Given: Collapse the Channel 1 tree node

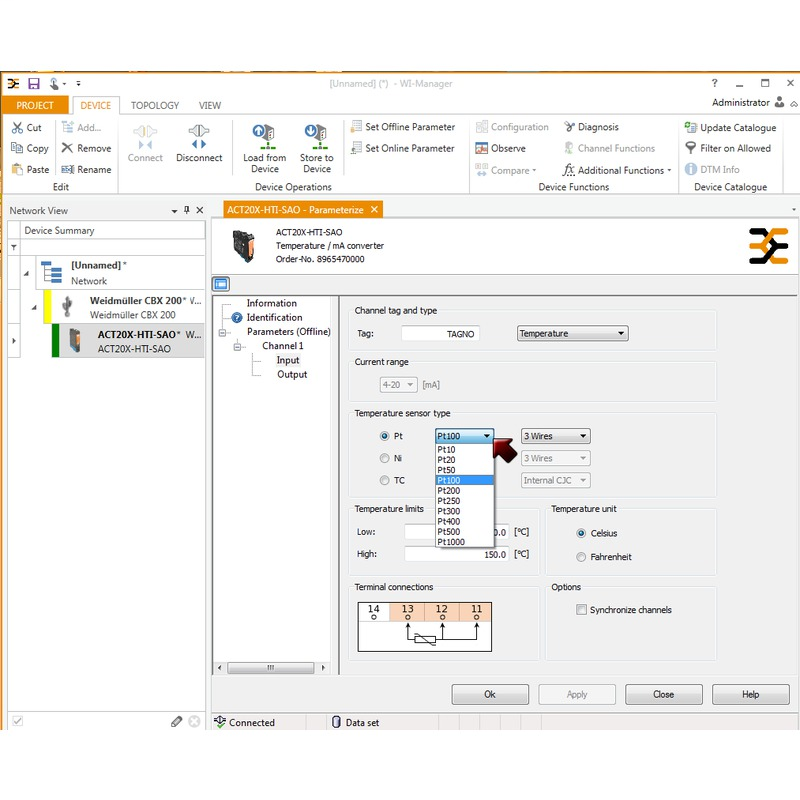Looking at the screenshot, I should click(x=237, y=346).
